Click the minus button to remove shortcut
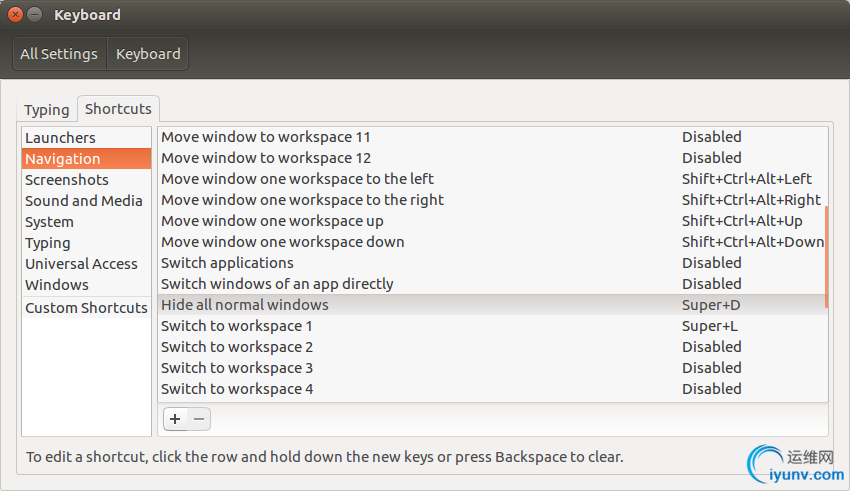The height and width of the screenshot is (491, 850). [x=199, y=419]
